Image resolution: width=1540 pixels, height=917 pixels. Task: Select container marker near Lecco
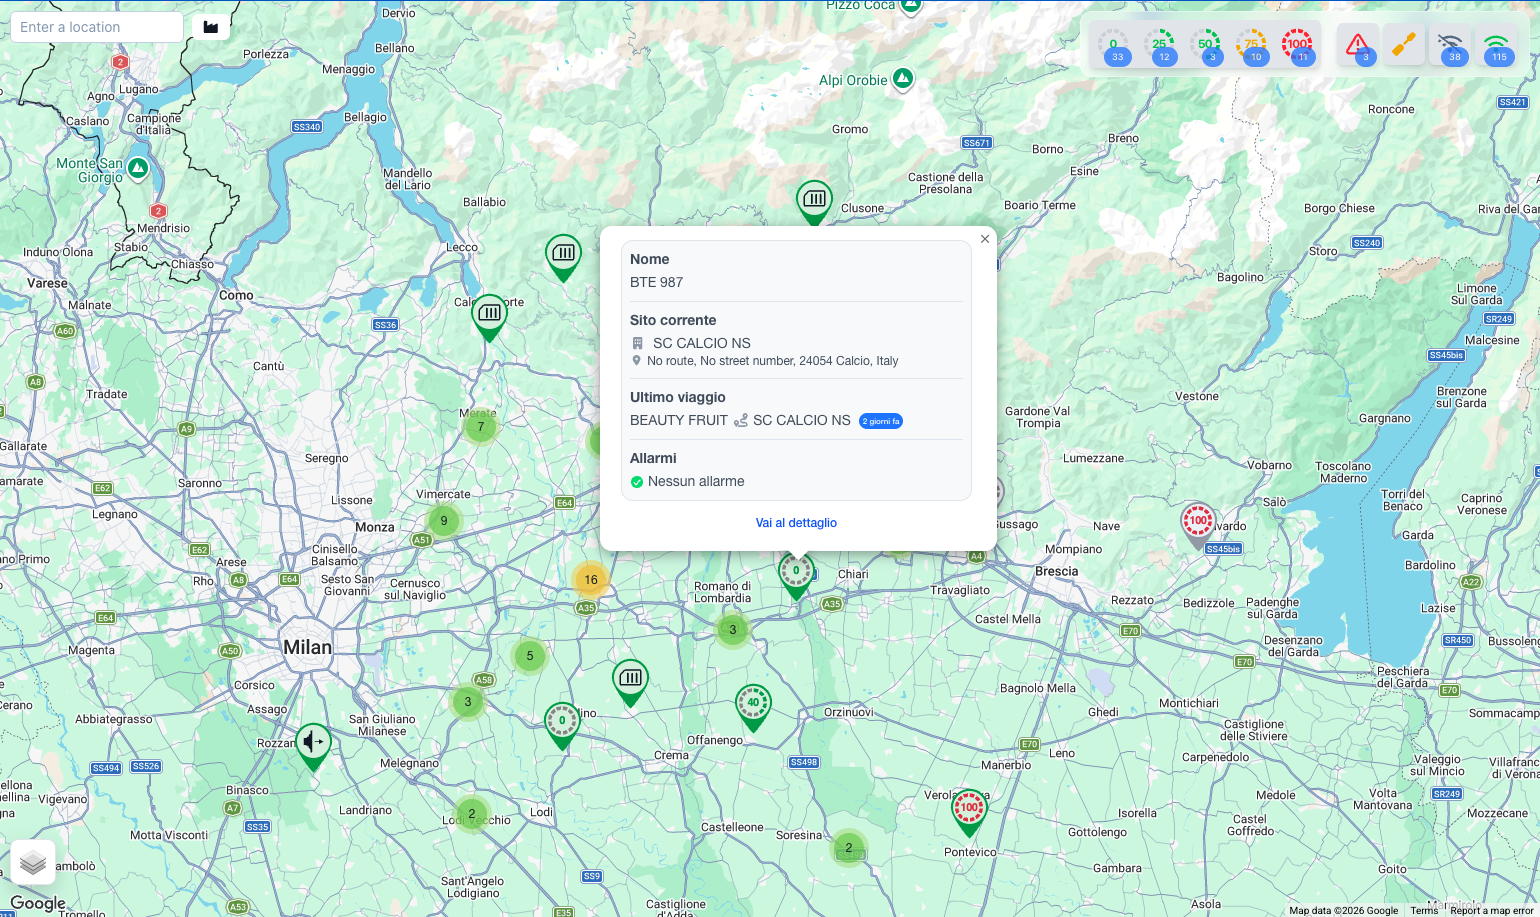[563, 257]
